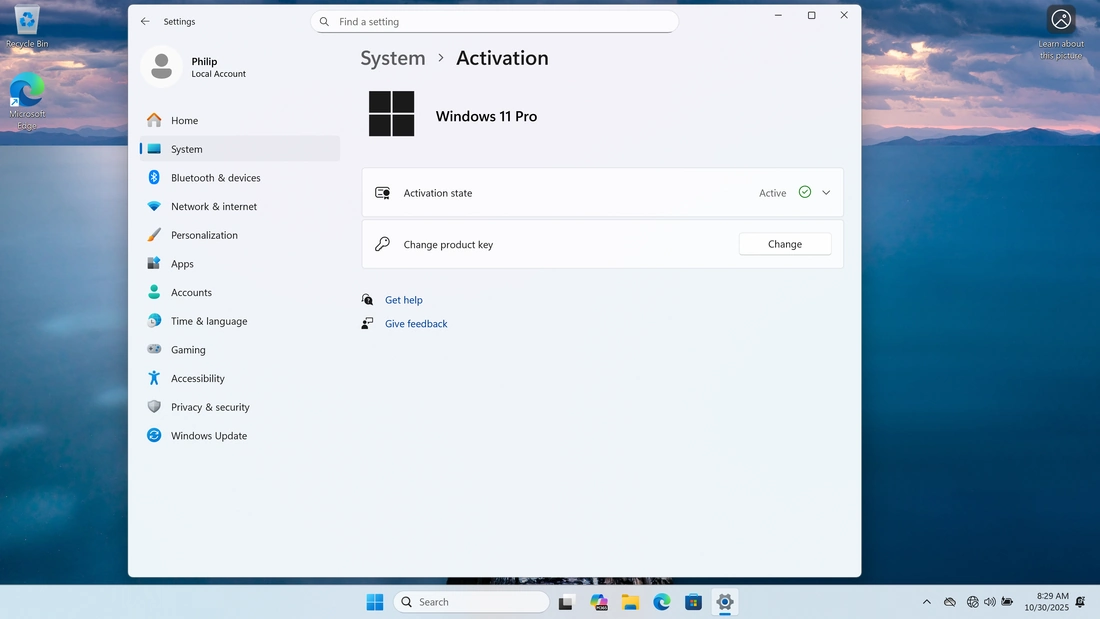Navigate to Windows Update

click(x=208, y=436)
